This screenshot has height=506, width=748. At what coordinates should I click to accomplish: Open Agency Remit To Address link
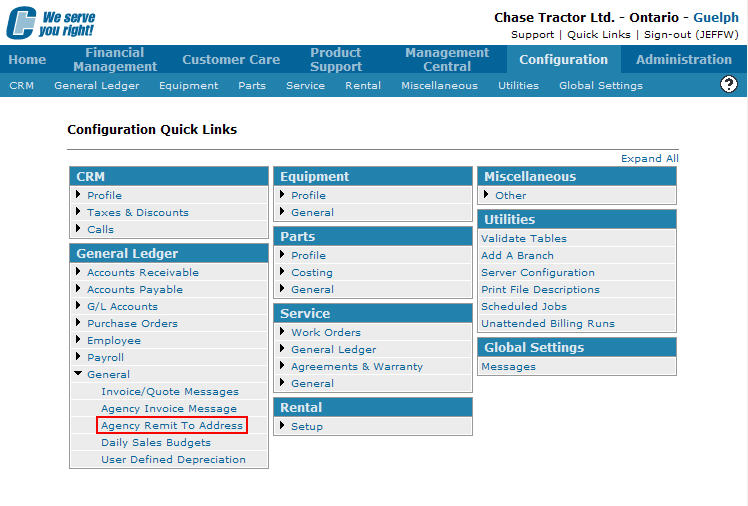(172, 425)
